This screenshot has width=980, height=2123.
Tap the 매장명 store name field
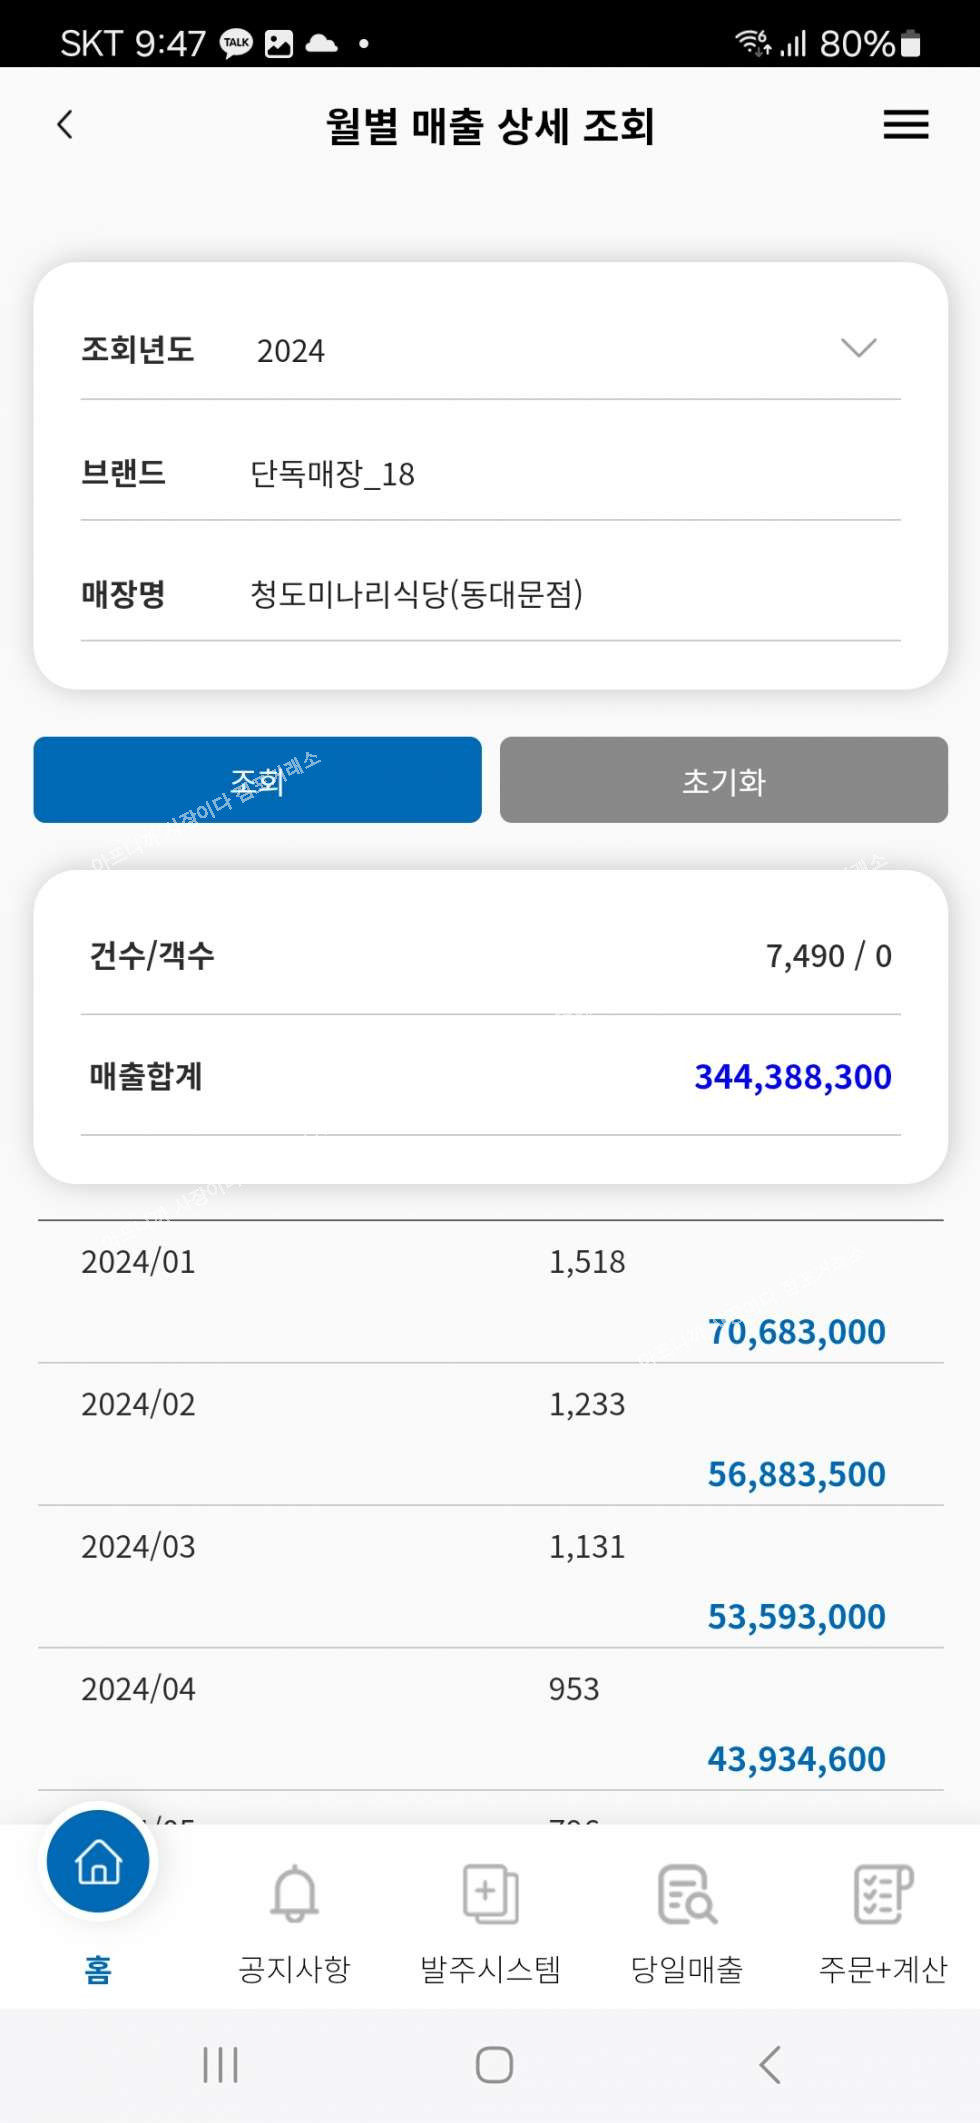point(416,594)
